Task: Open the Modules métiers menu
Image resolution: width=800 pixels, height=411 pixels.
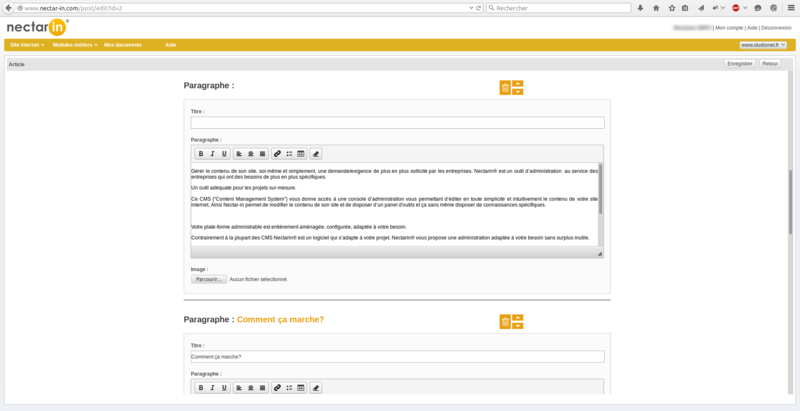Action: tap(74, 45)
